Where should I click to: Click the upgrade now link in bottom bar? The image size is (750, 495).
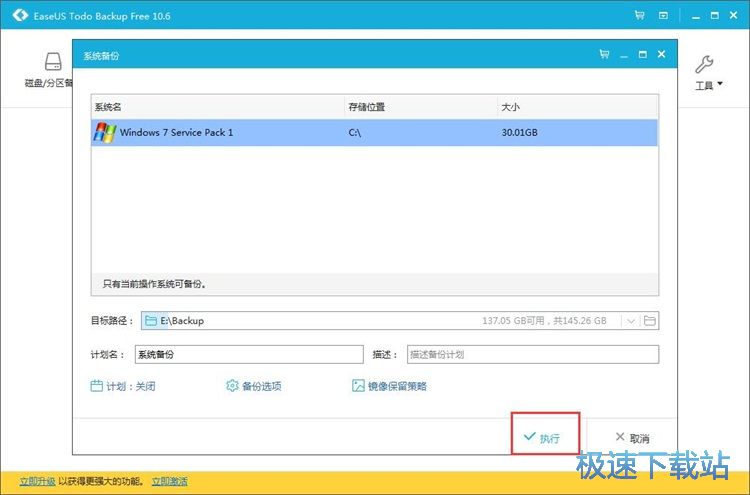click(x=37, y=481)
